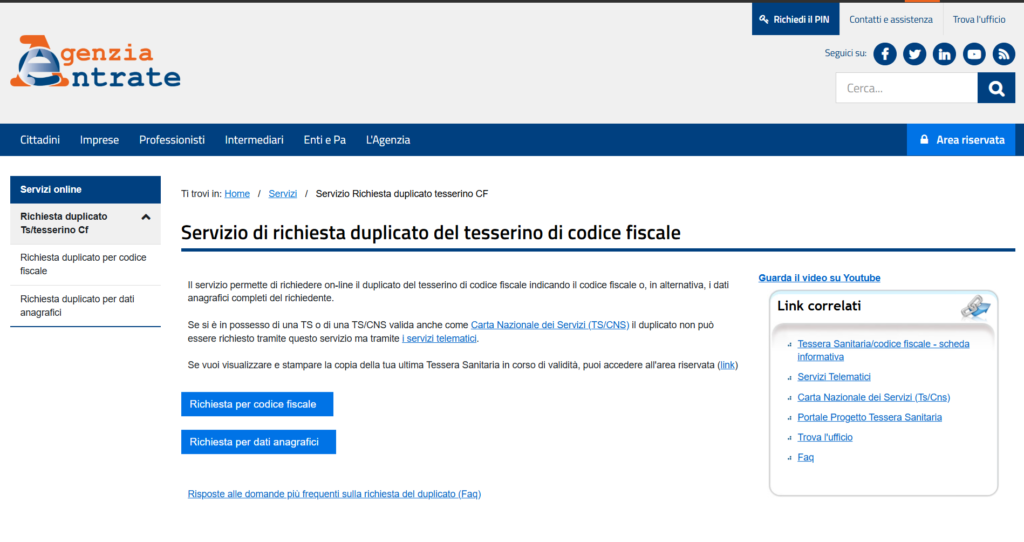Open the Agenzia Entrate YouTube channel

coord(974,54)
